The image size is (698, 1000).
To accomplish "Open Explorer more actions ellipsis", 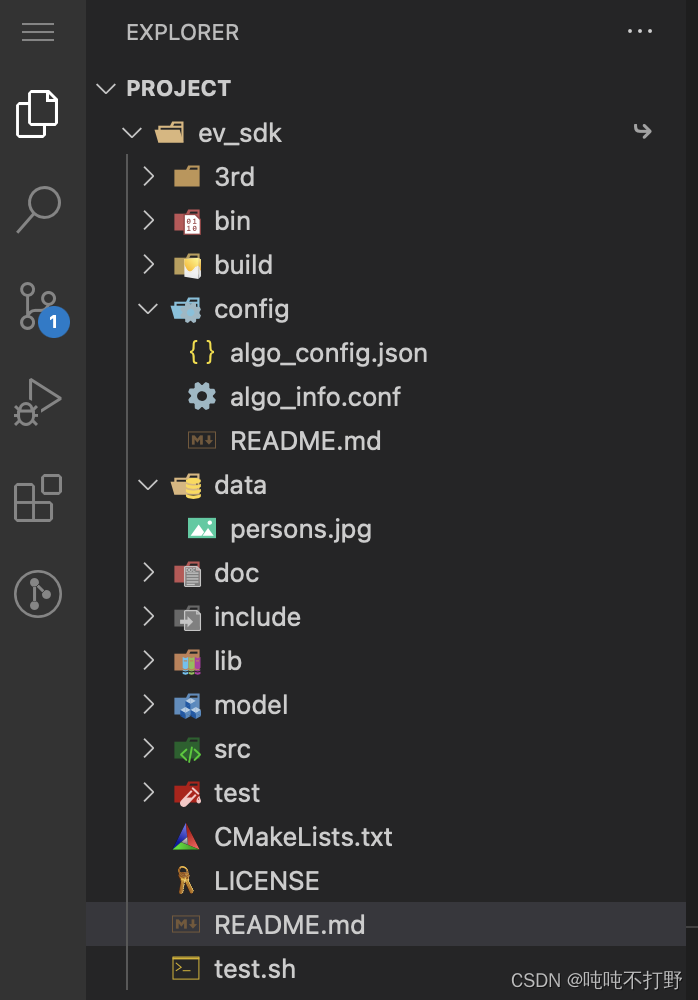I will tap(639, 31).
